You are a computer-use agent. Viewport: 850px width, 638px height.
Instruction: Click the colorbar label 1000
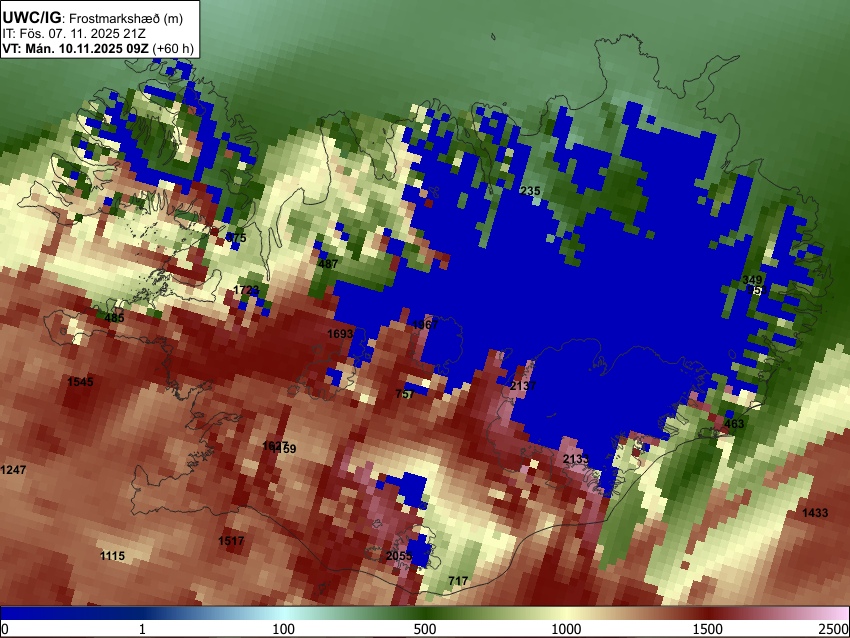coord(566,629)
